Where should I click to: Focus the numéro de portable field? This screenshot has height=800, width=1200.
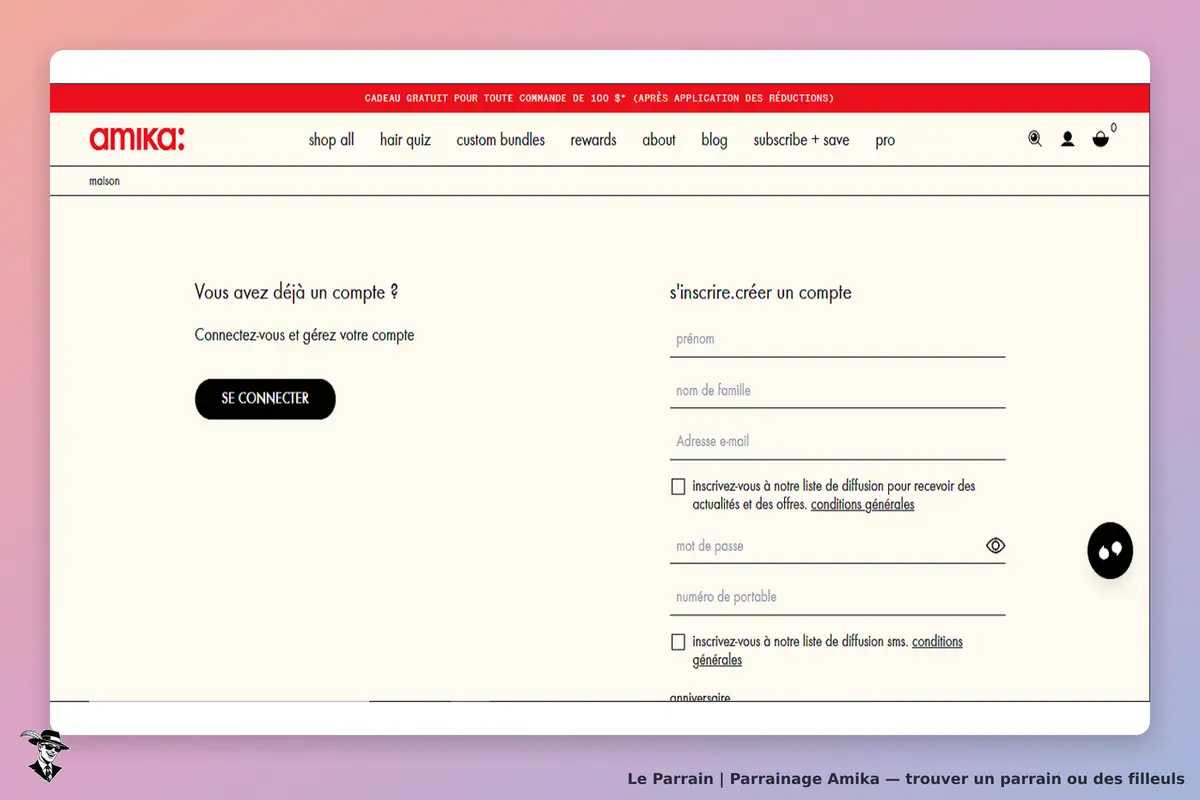[x=837, y=597]
